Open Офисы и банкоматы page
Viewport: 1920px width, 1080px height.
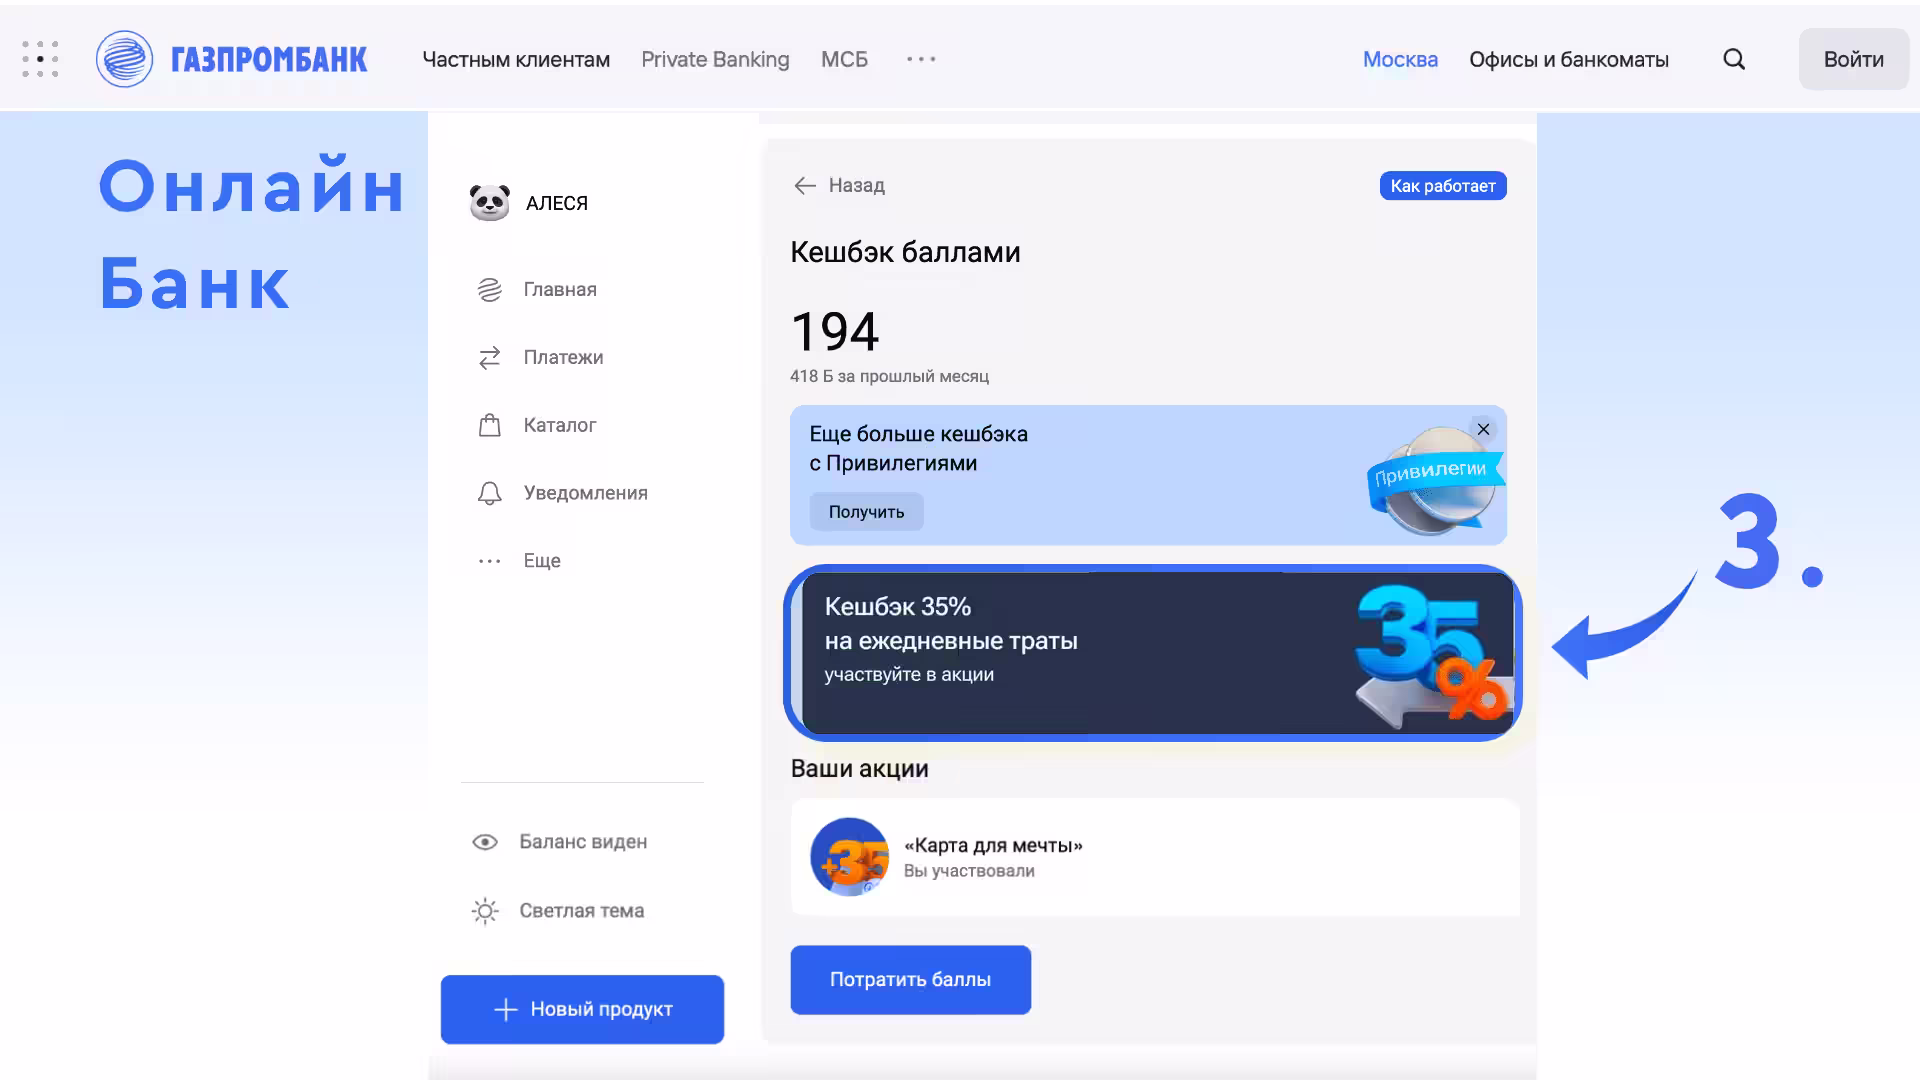point(1568,59)
